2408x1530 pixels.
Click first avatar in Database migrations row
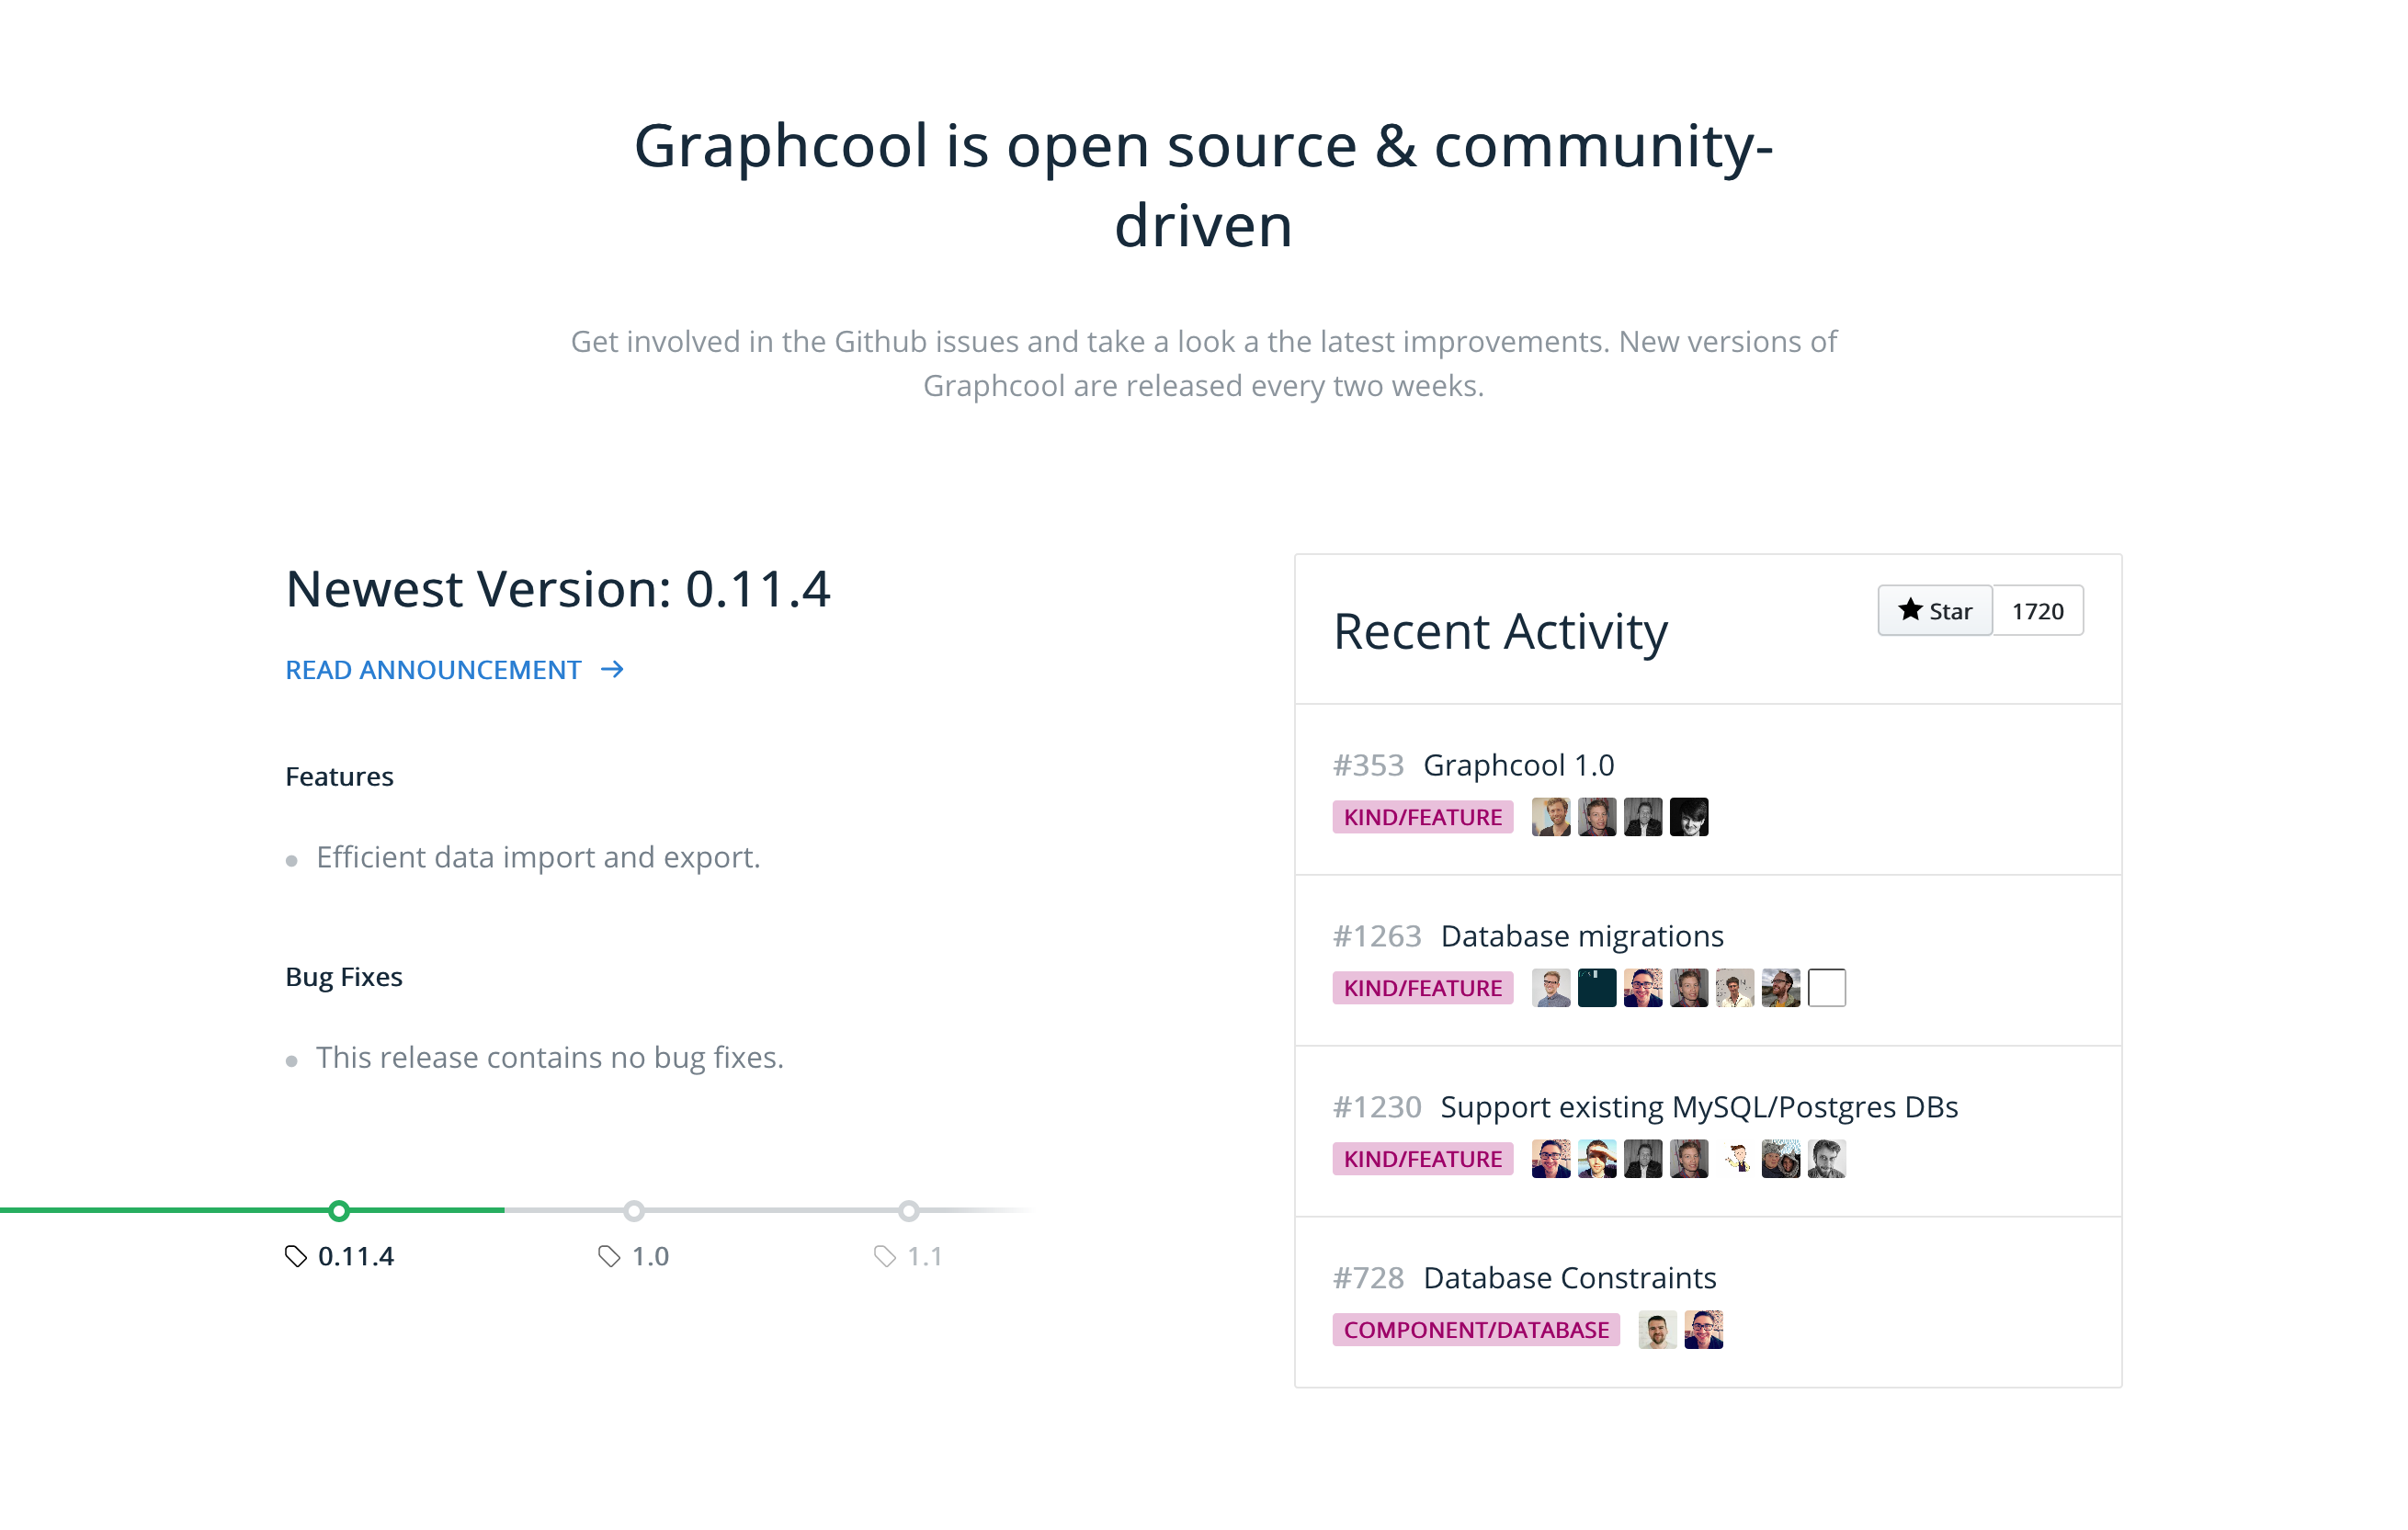tap(1551, 988)
